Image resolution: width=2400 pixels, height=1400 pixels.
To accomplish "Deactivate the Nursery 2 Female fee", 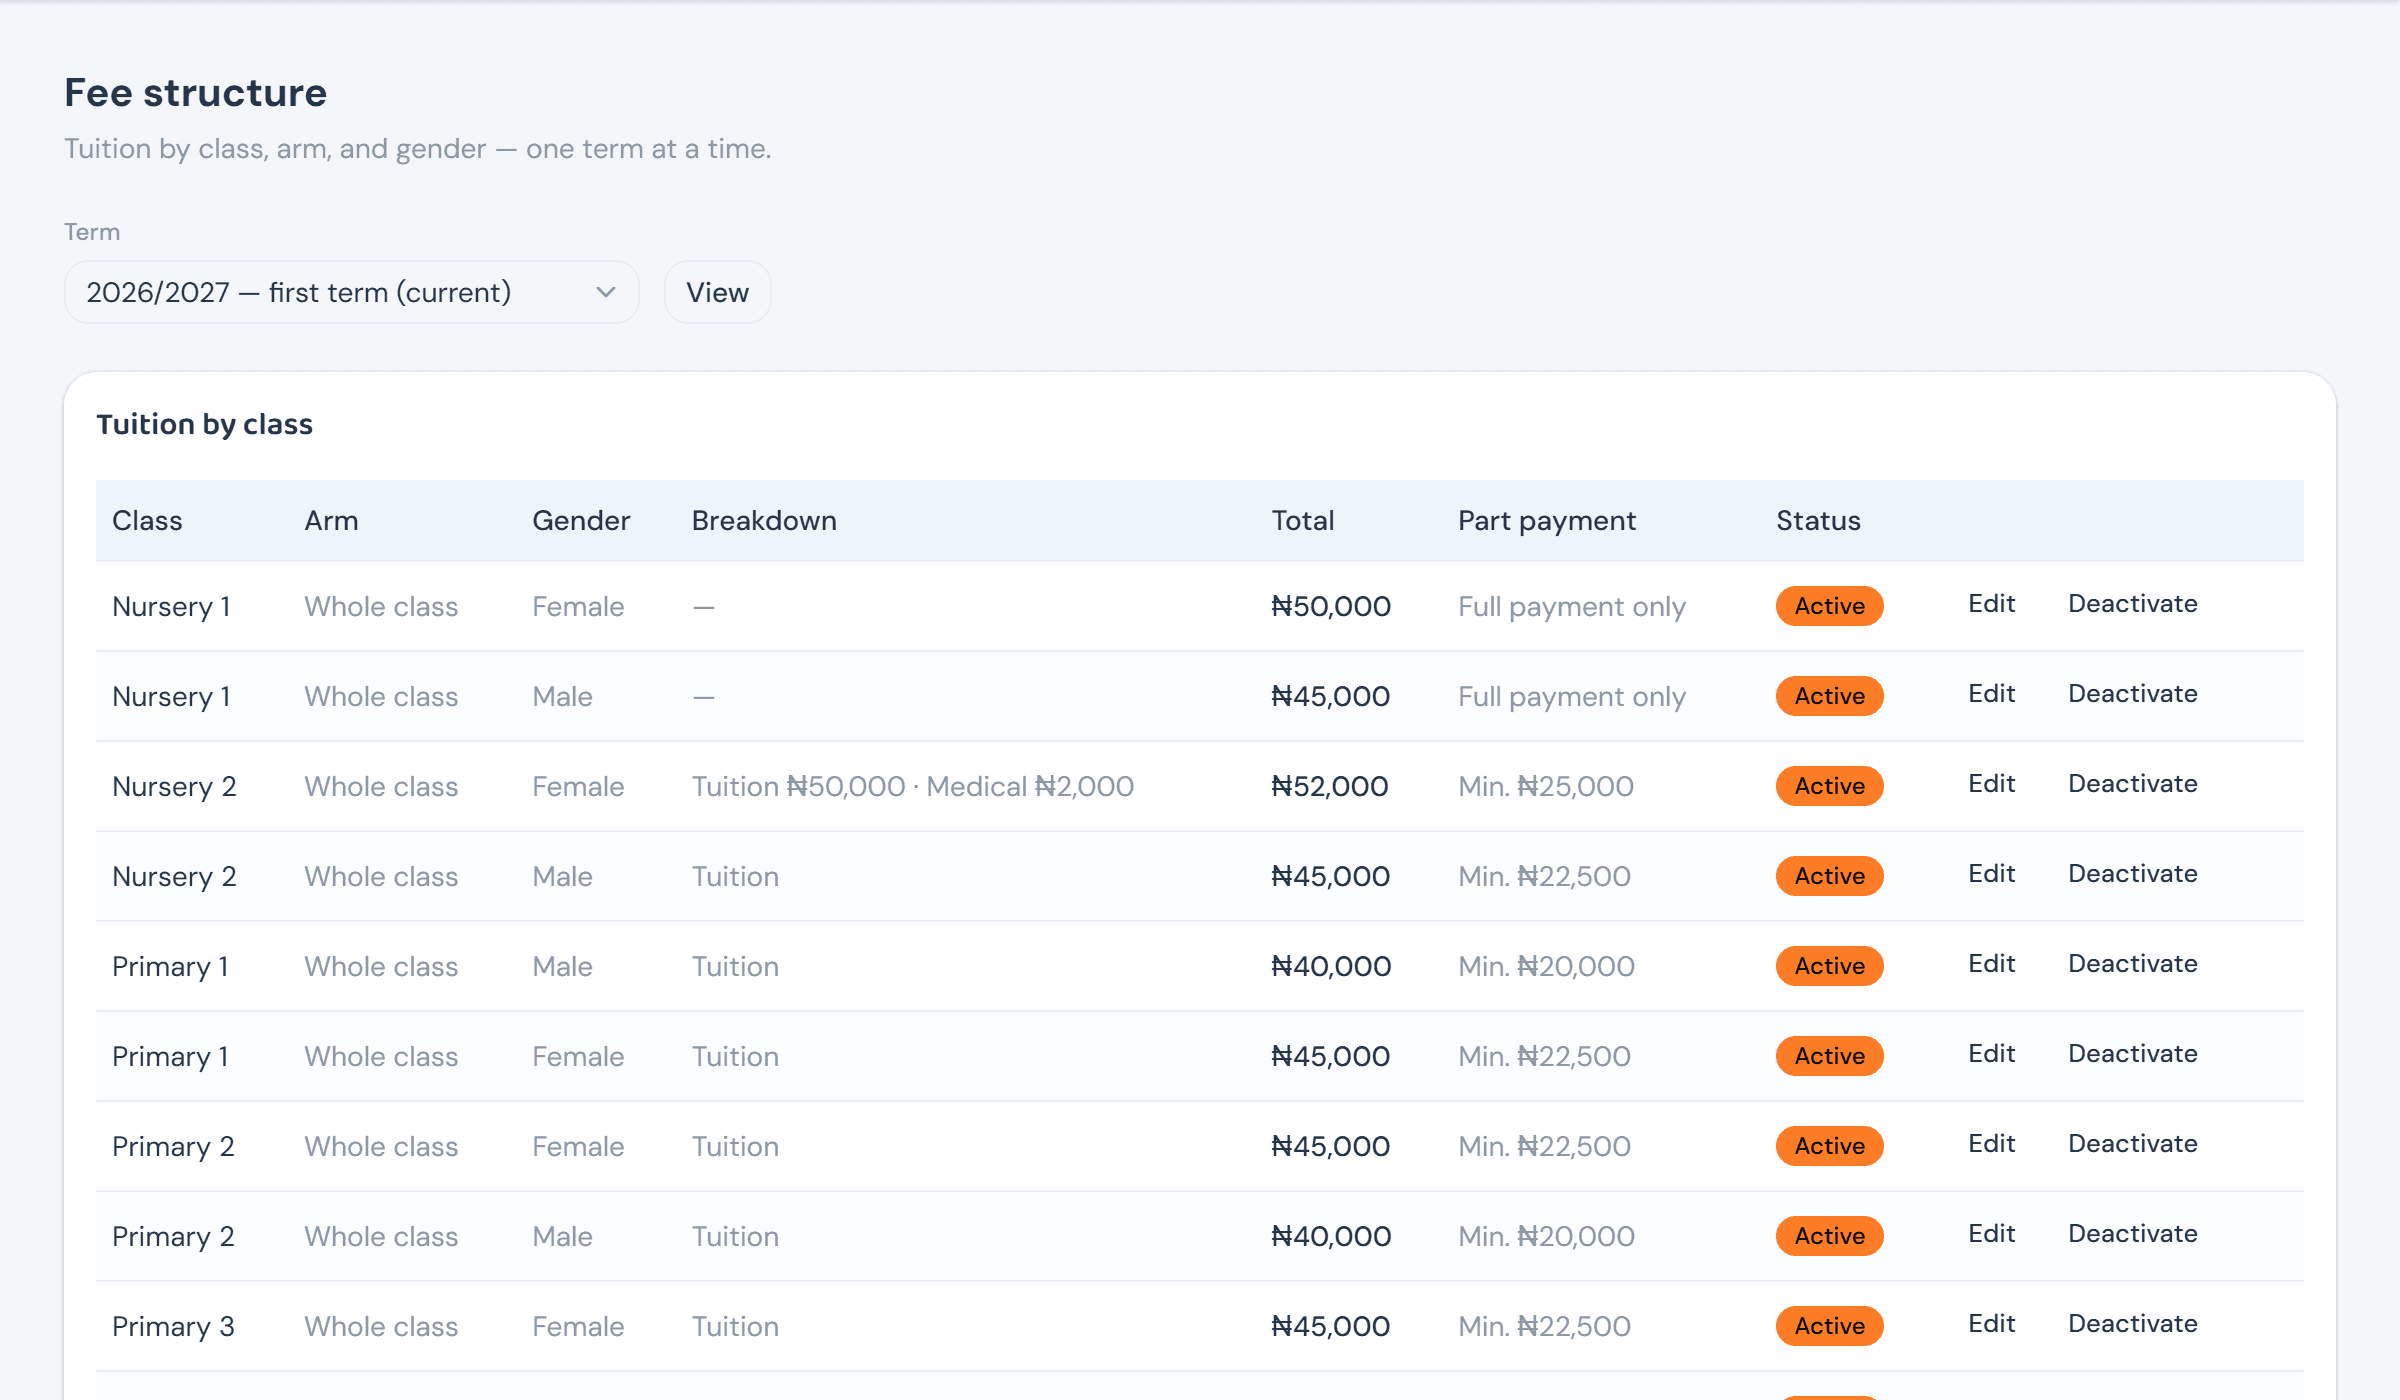I will 2132,784.
